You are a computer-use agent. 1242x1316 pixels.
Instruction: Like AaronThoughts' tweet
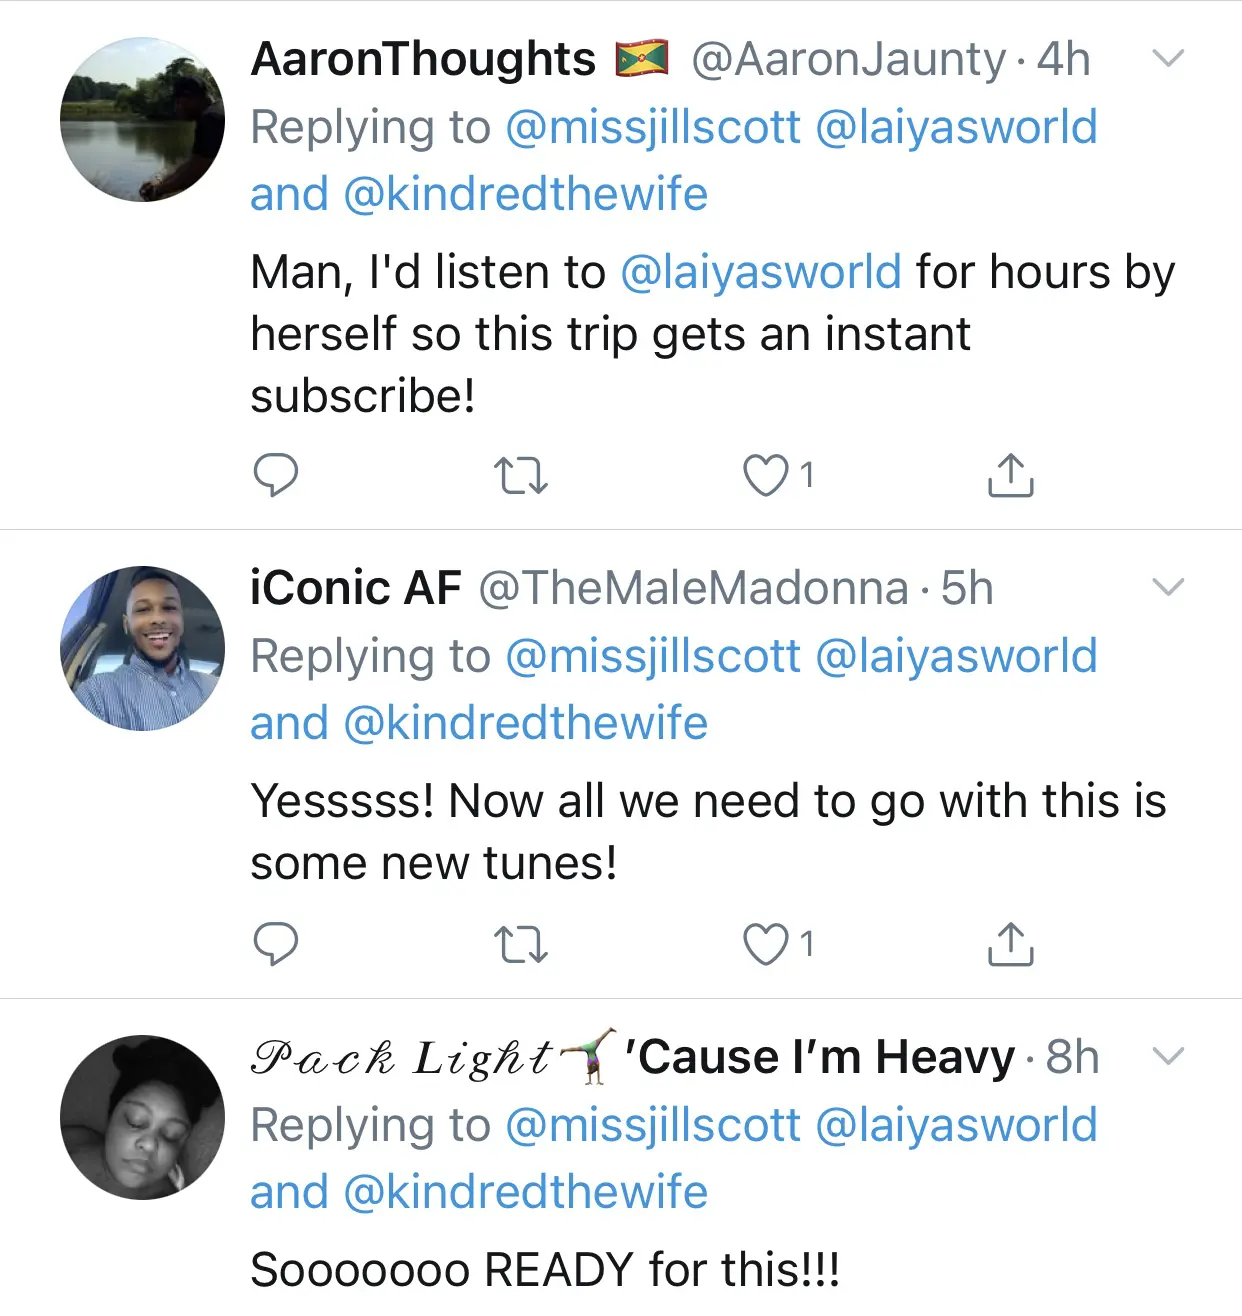(x=766, y=476)
